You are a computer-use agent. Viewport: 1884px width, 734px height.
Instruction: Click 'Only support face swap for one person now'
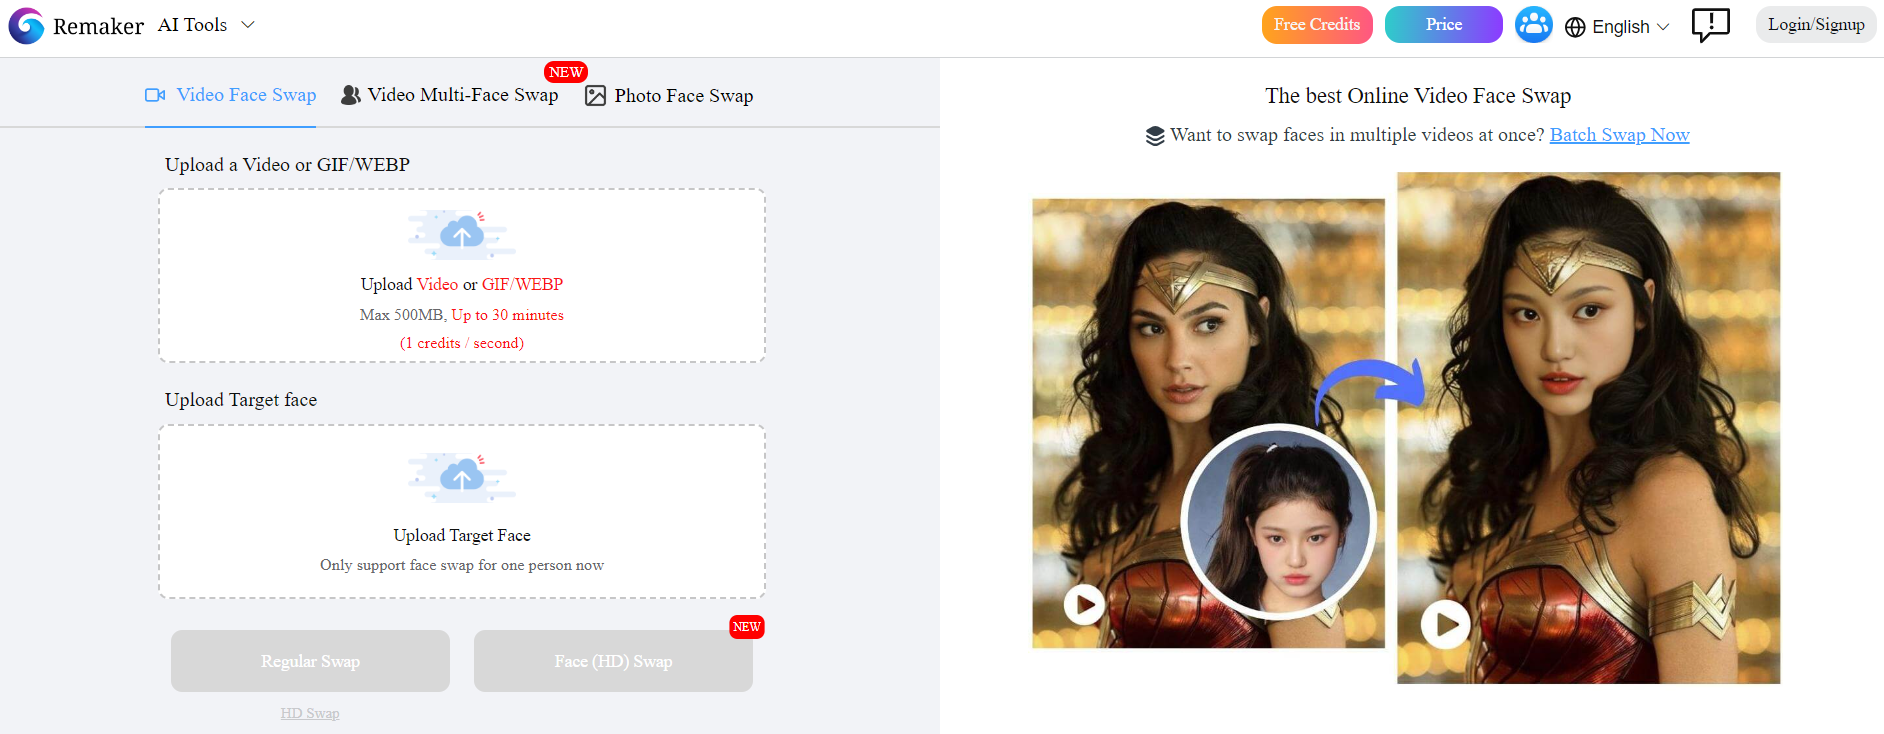[x=462, y=565]
